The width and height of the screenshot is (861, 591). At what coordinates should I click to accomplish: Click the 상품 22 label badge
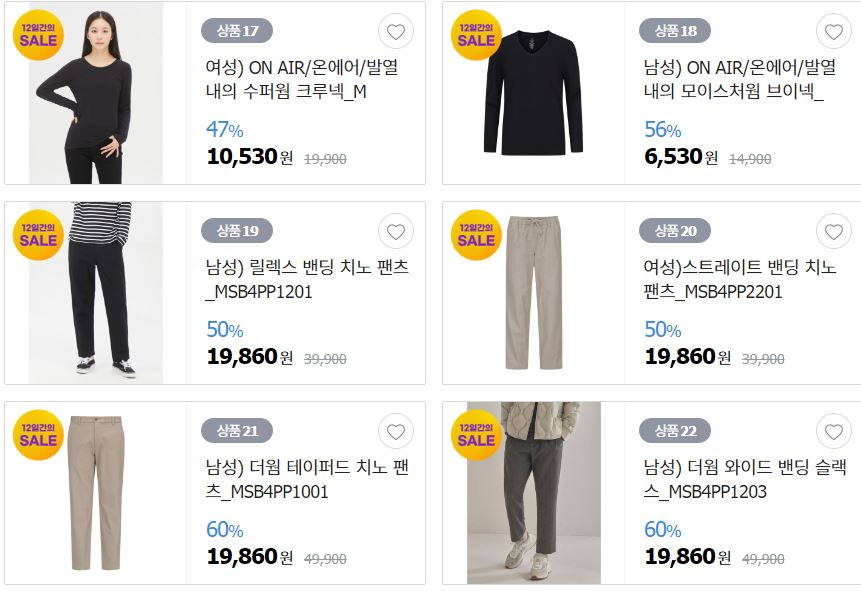(675, 431)
